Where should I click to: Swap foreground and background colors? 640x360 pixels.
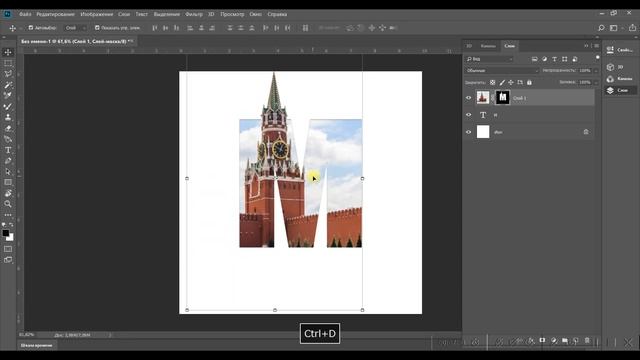point(11,225)
